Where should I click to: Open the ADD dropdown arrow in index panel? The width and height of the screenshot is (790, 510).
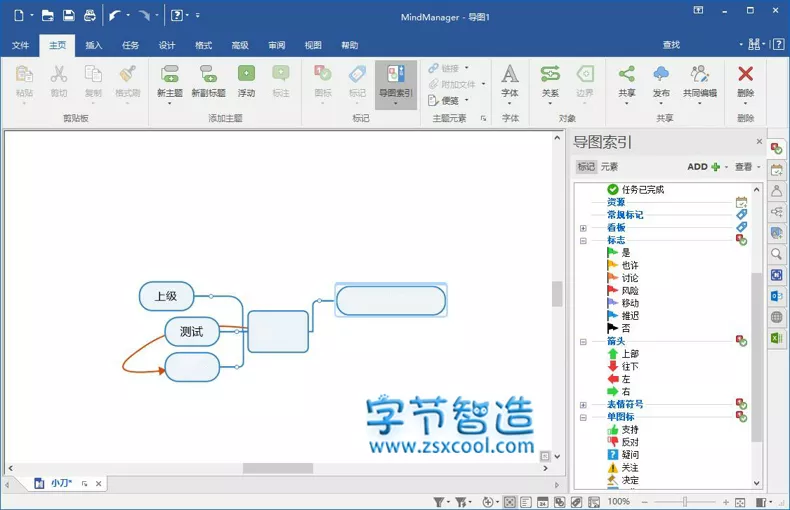727,167
